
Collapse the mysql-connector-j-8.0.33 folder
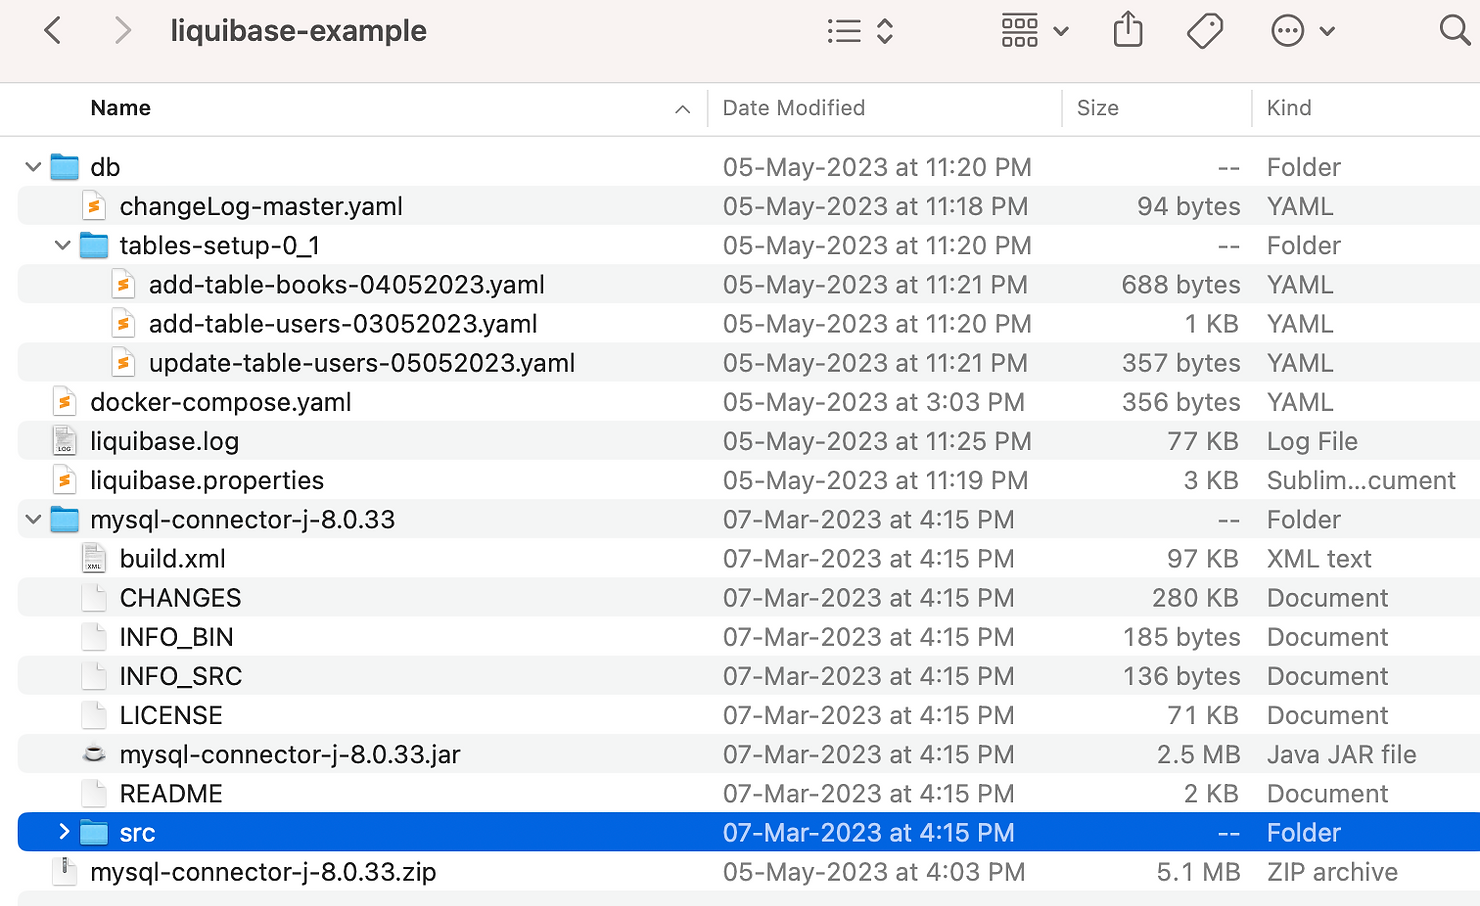point(33,520)
